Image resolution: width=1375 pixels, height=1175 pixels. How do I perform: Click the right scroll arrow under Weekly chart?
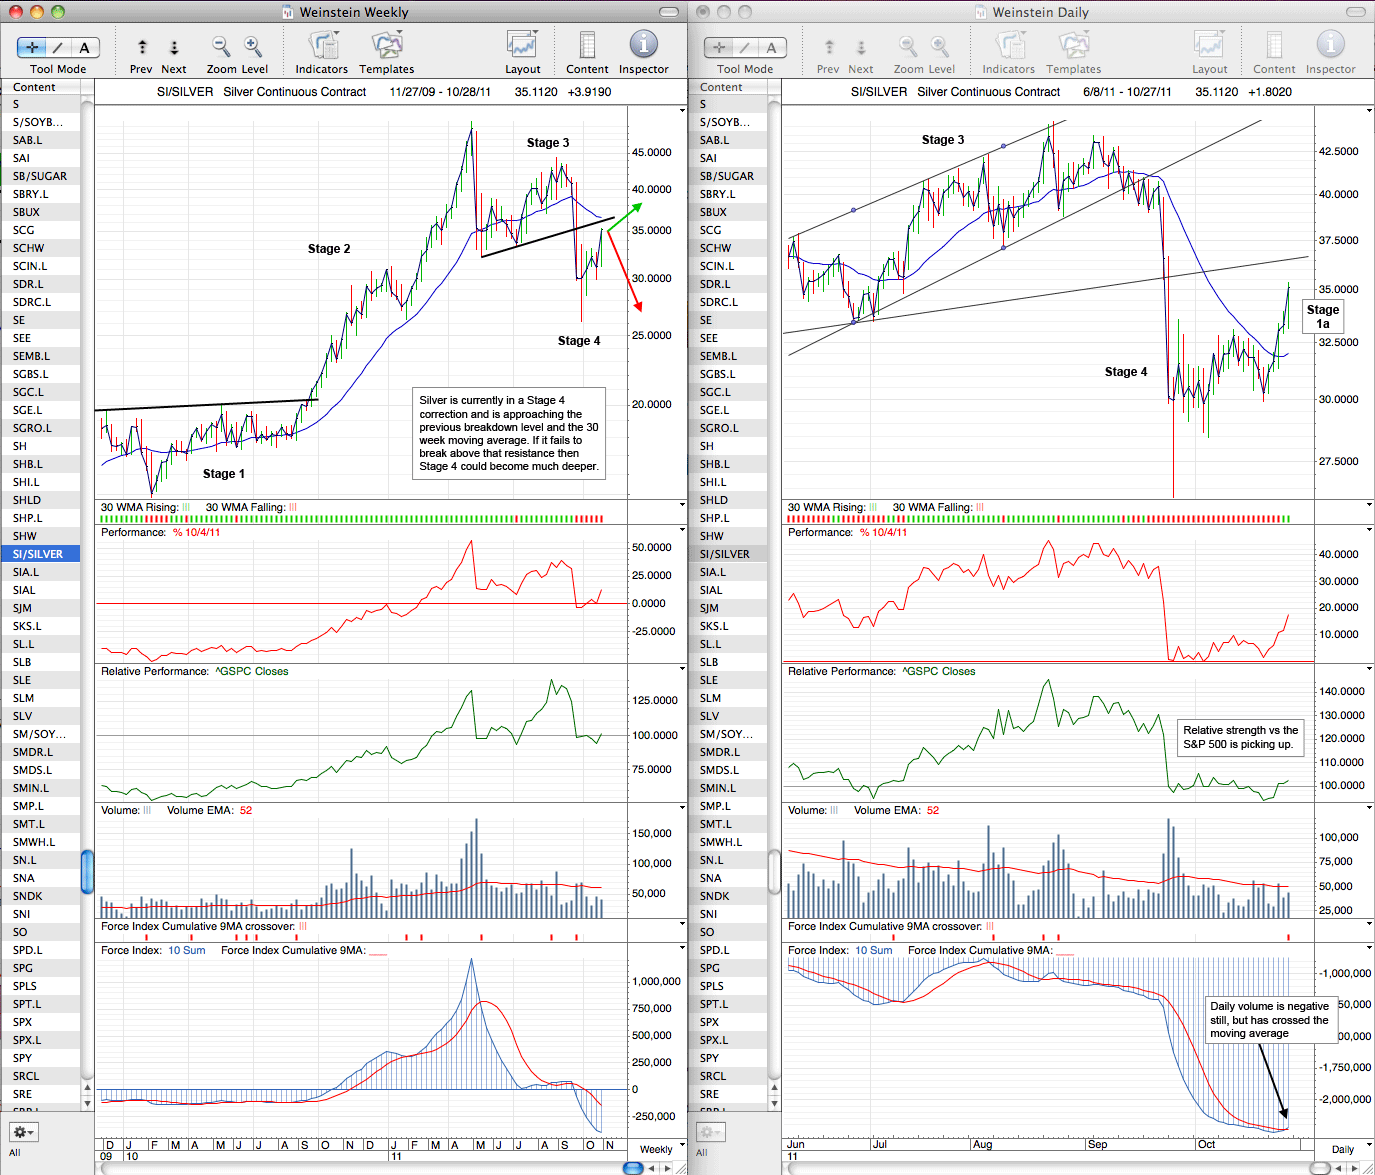click(x=666, y=1168)
